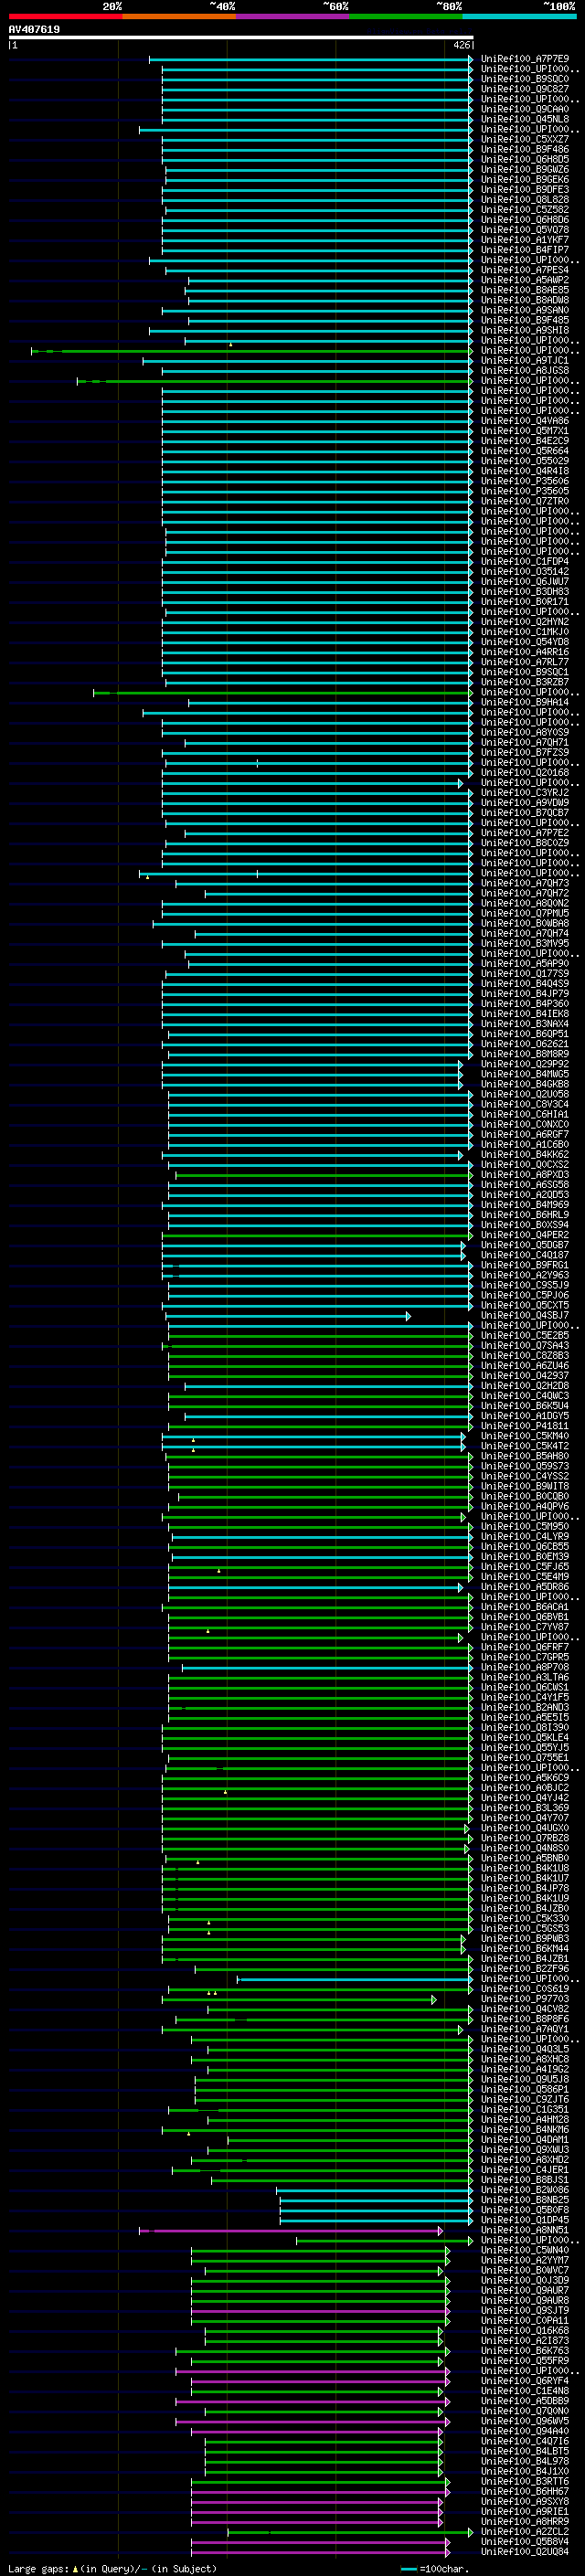
Task: Click UniRef100_Q59S73 label
Action: click(525, 1466)
